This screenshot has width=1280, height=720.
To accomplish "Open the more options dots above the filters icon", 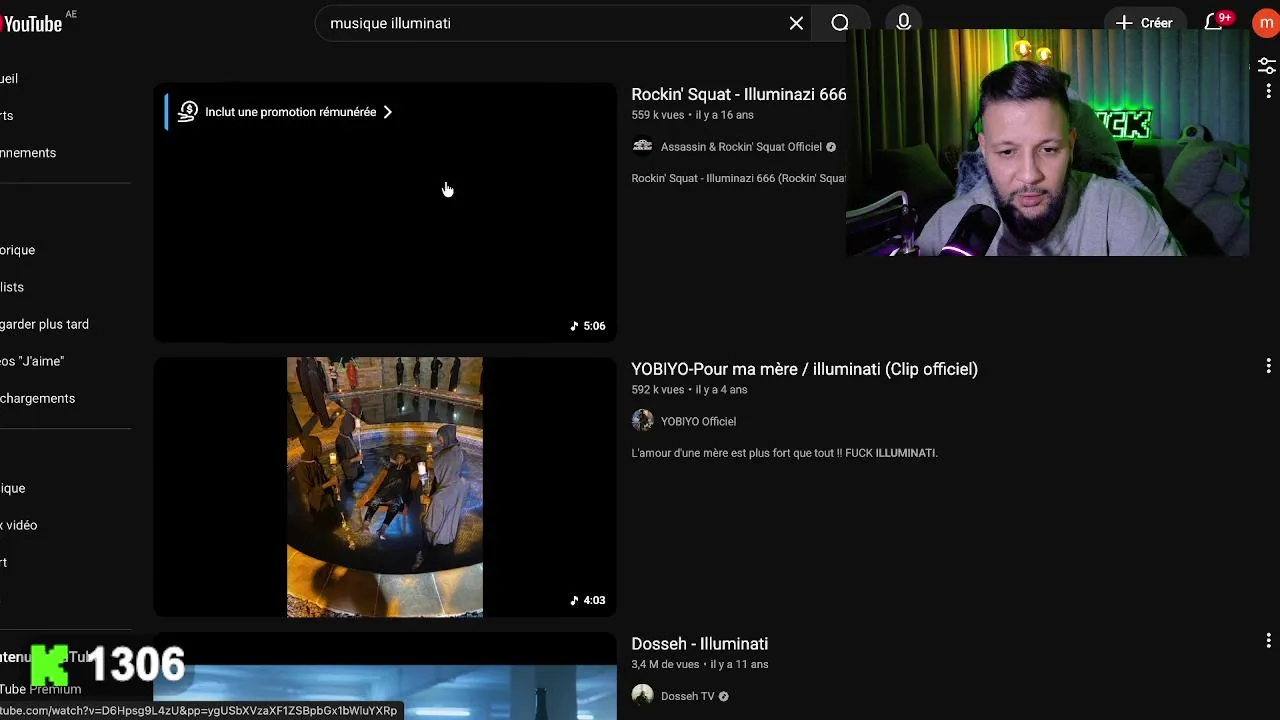I will pyautogui.click(x=1268, y=91).
